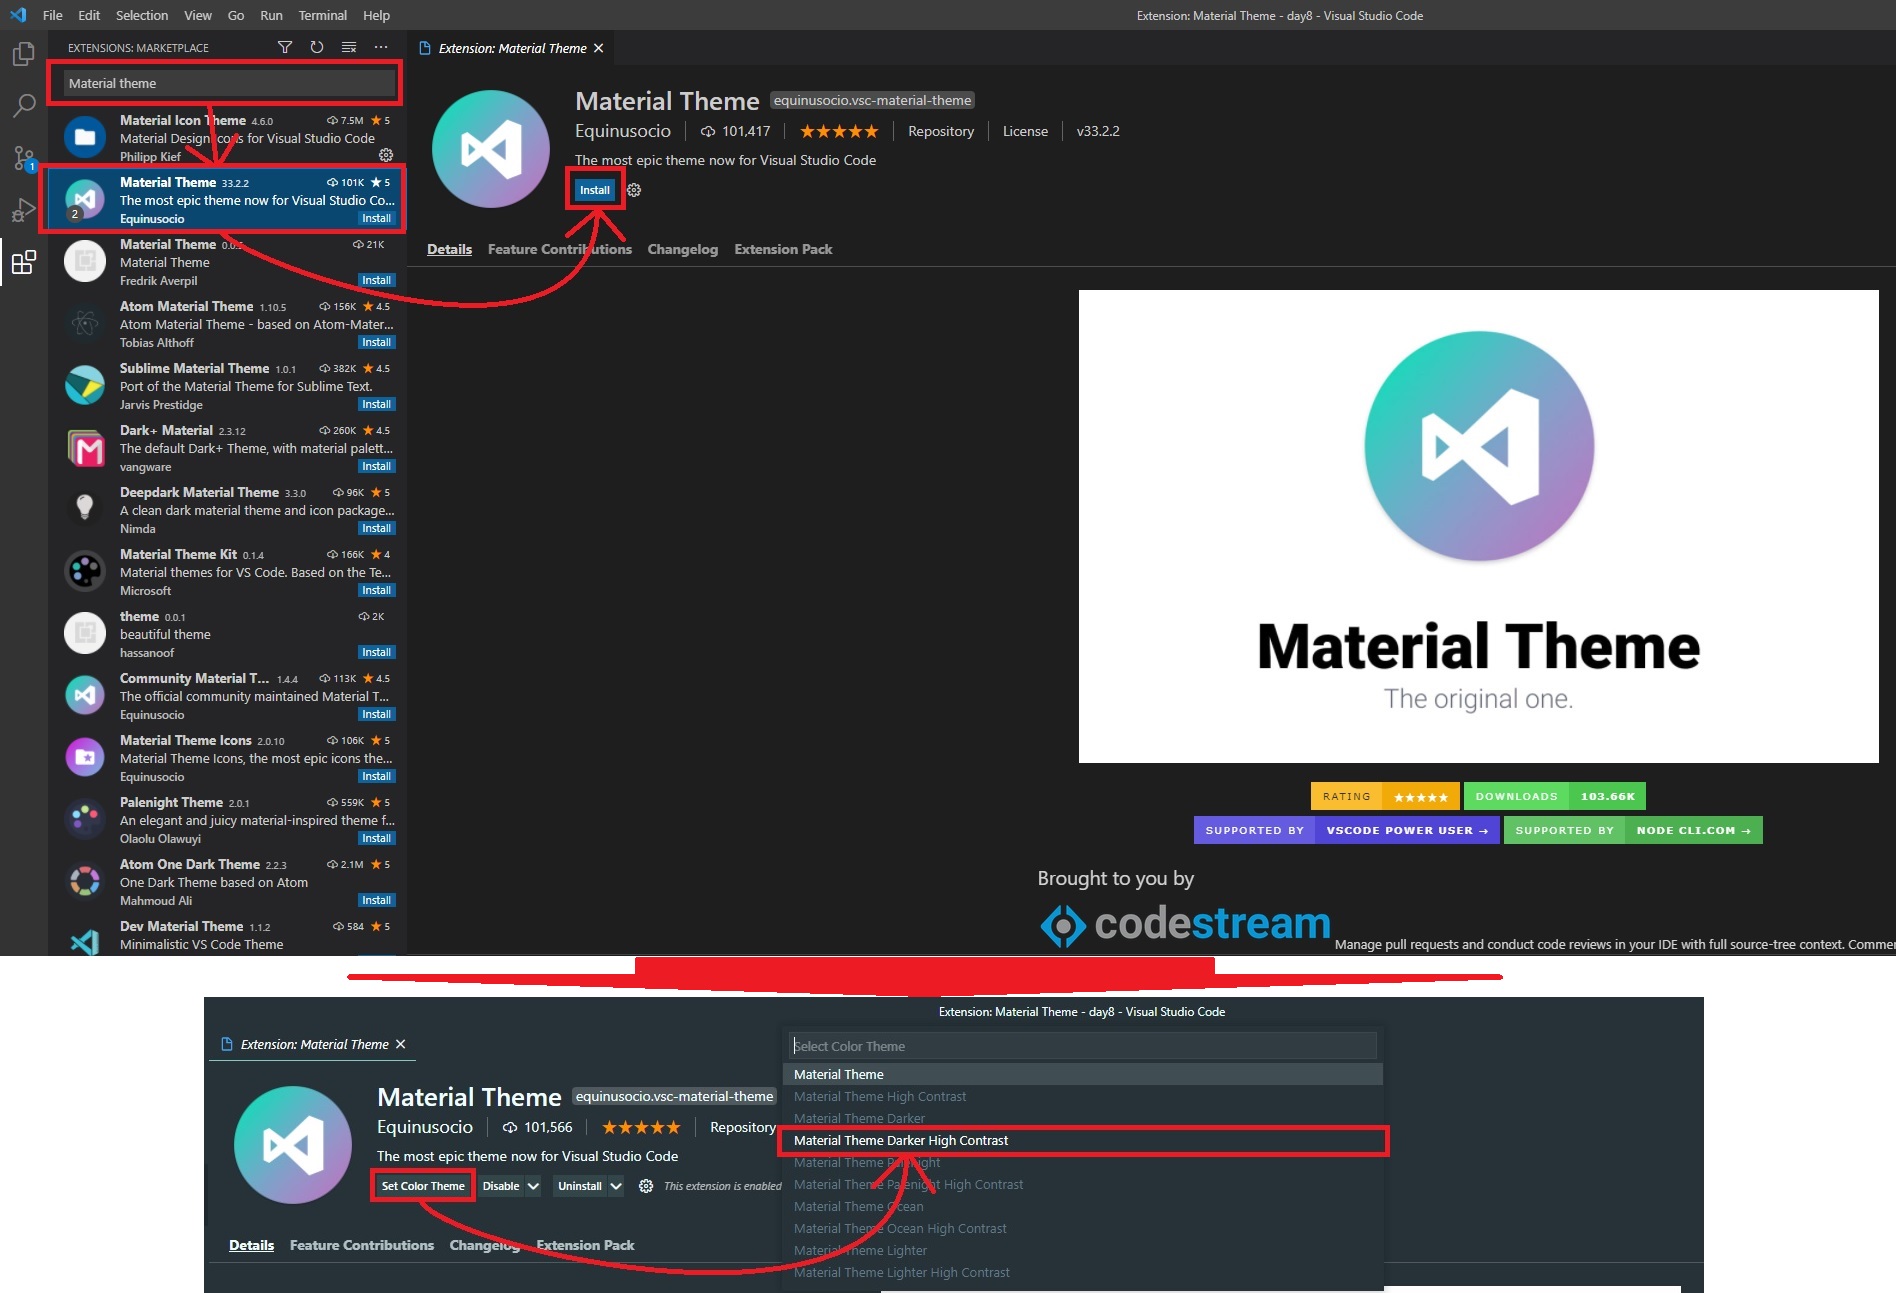1896x1293 pixels.
Task: Select the Extensions view icon
Action: coord(23,262)
